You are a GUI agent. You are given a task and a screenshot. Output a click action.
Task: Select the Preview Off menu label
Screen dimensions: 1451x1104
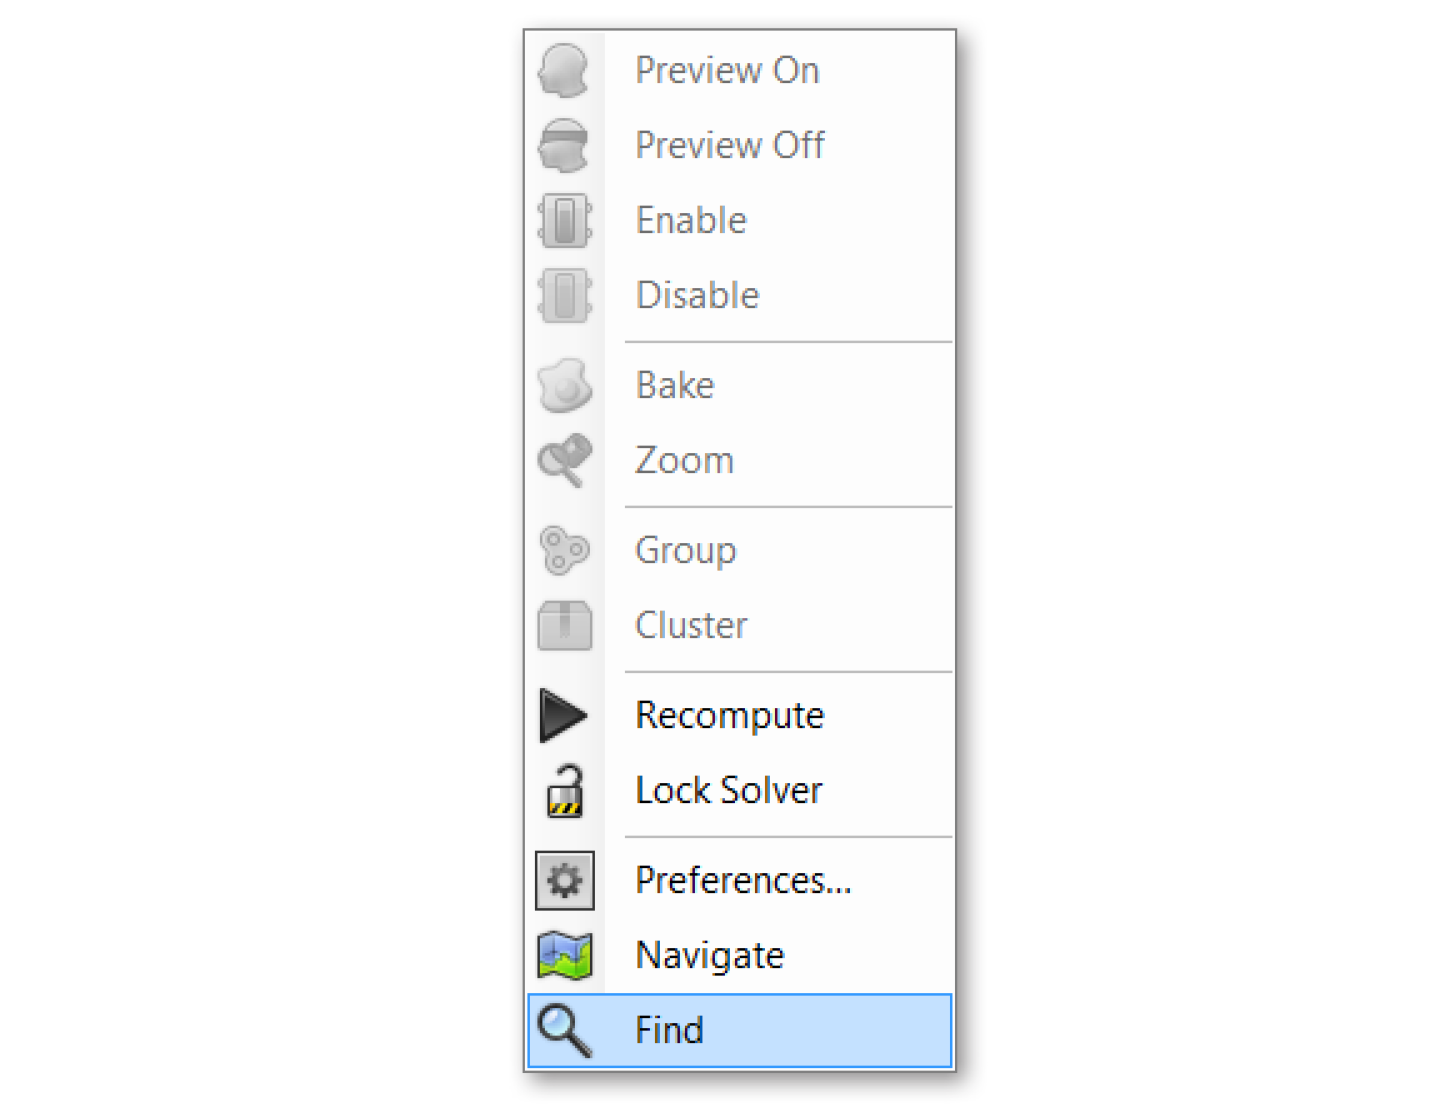[730, 145]
